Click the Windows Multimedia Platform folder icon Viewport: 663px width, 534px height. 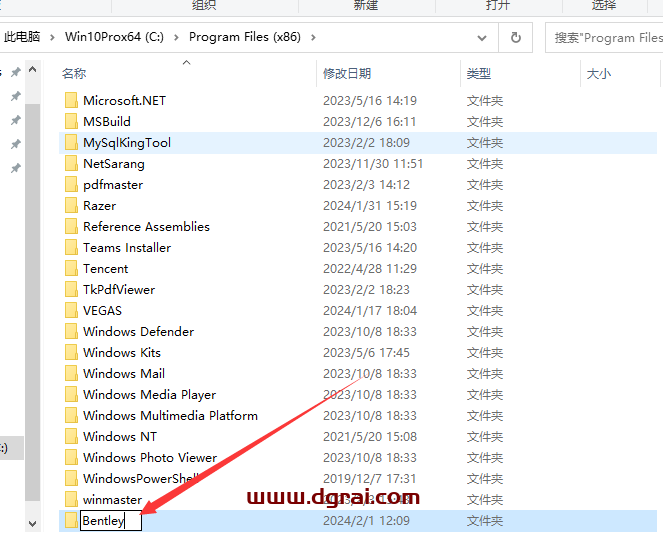pyautogui.click(x=71, y=415)
